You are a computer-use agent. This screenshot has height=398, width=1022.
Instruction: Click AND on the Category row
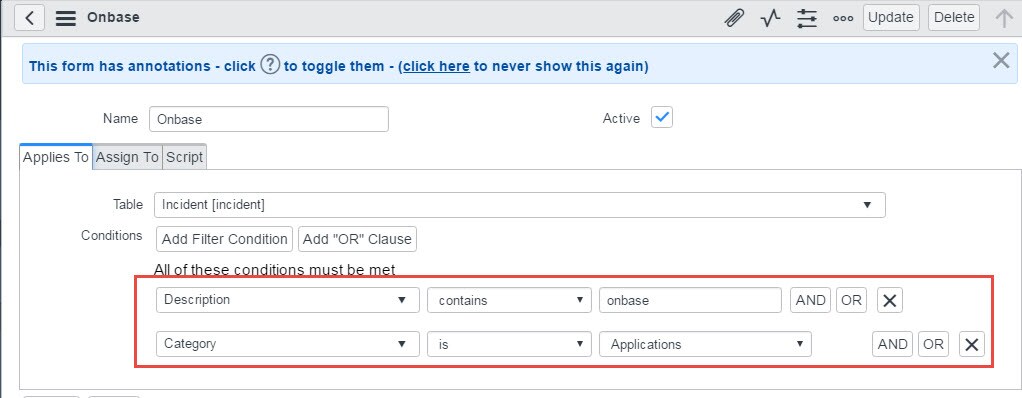click(892, 344)
